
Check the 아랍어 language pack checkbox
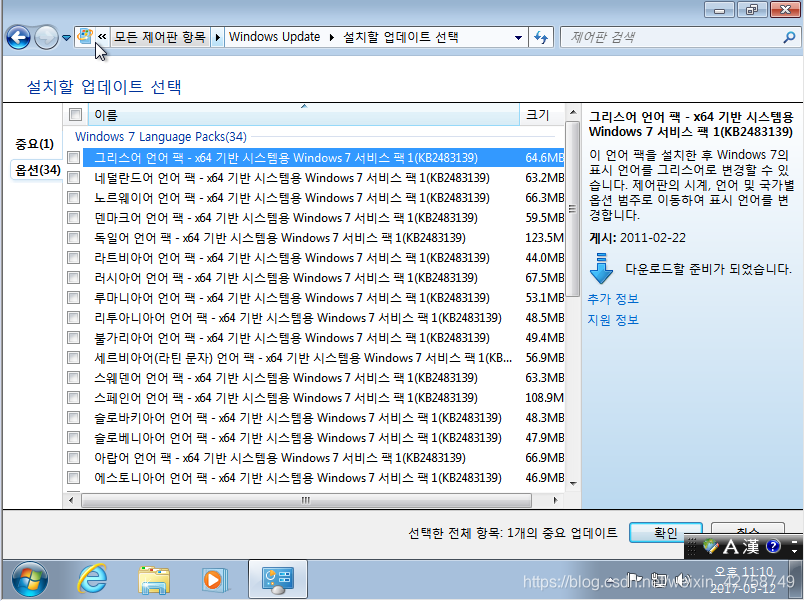pos(74,458)
